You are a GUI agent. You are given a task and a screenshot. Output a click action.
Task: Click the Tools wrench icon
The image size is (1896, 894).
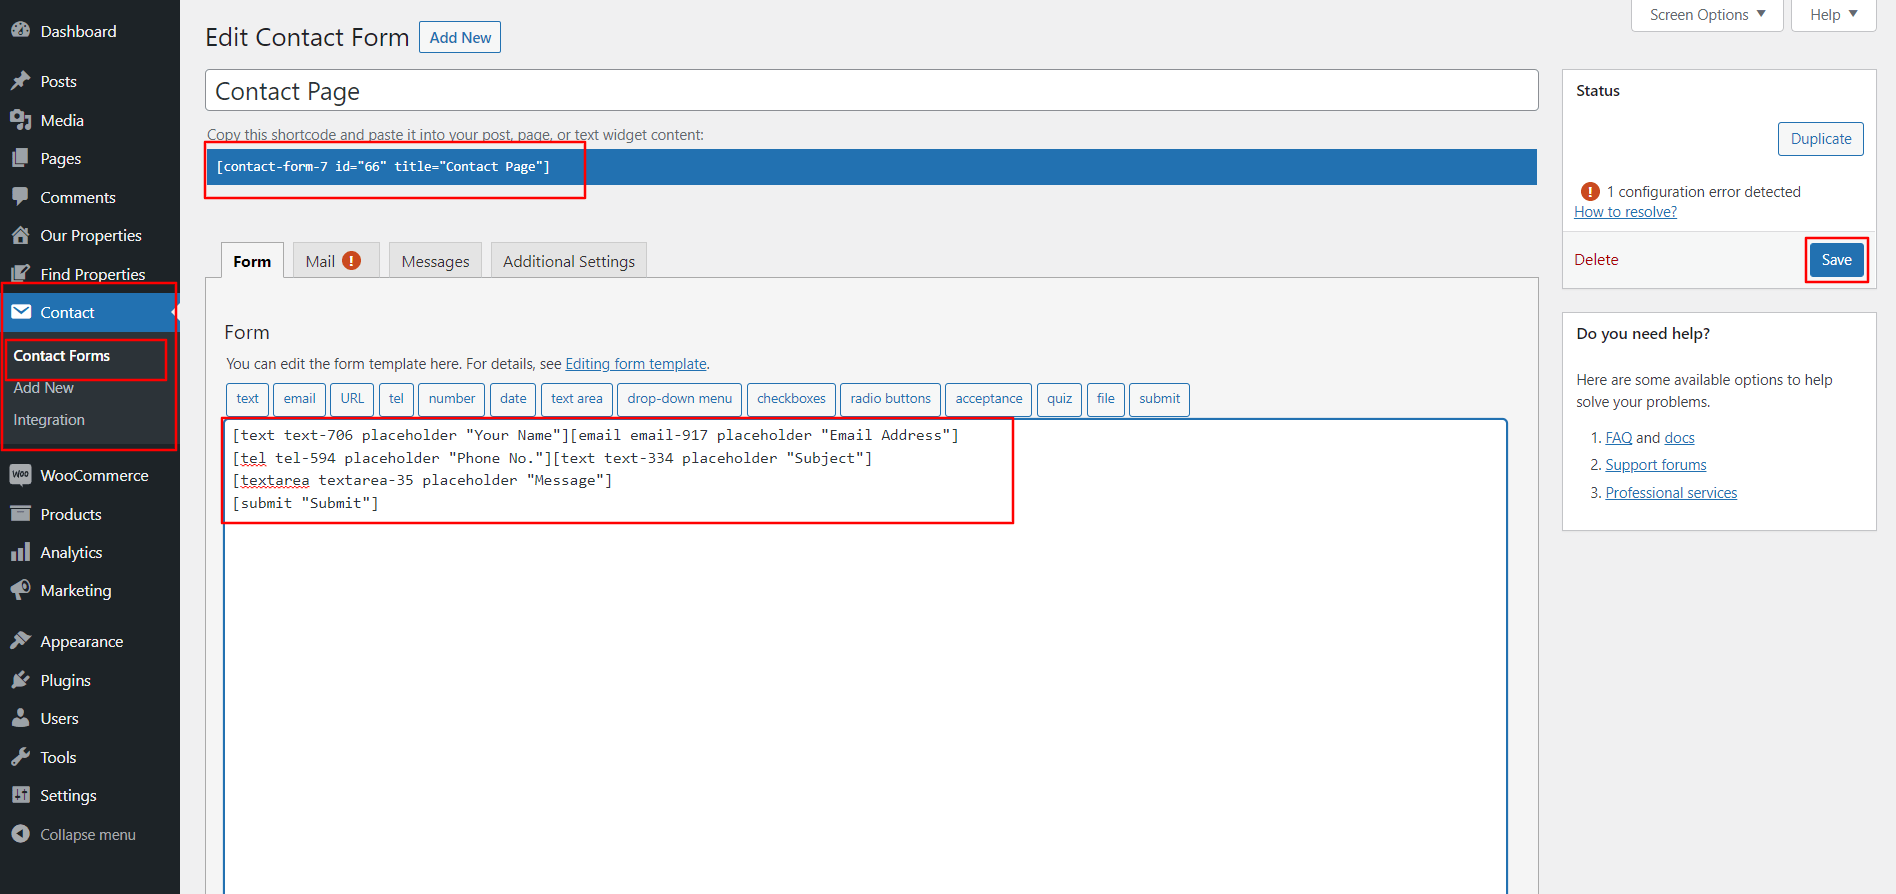point(20,757)
